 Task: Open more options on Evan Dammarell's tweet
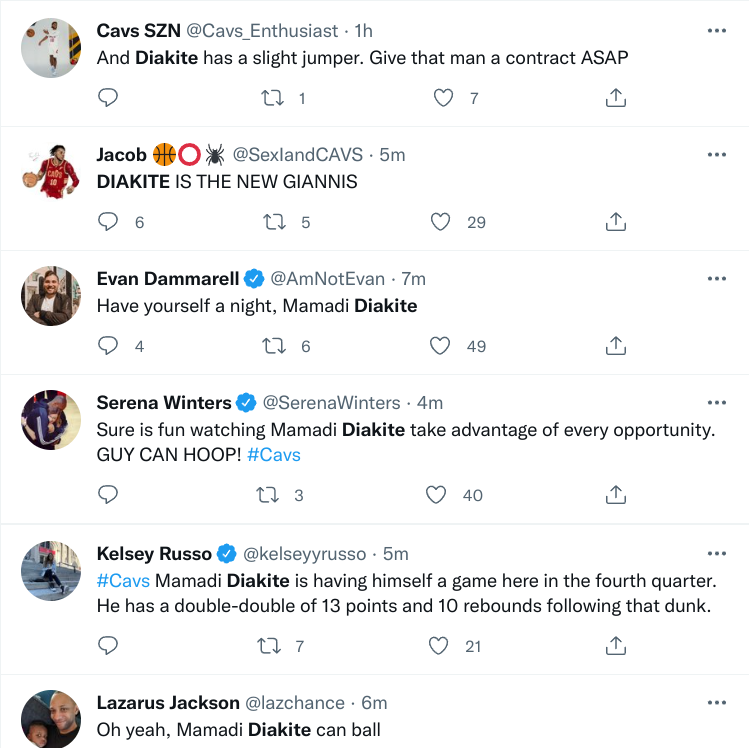(x=716, y=278)
